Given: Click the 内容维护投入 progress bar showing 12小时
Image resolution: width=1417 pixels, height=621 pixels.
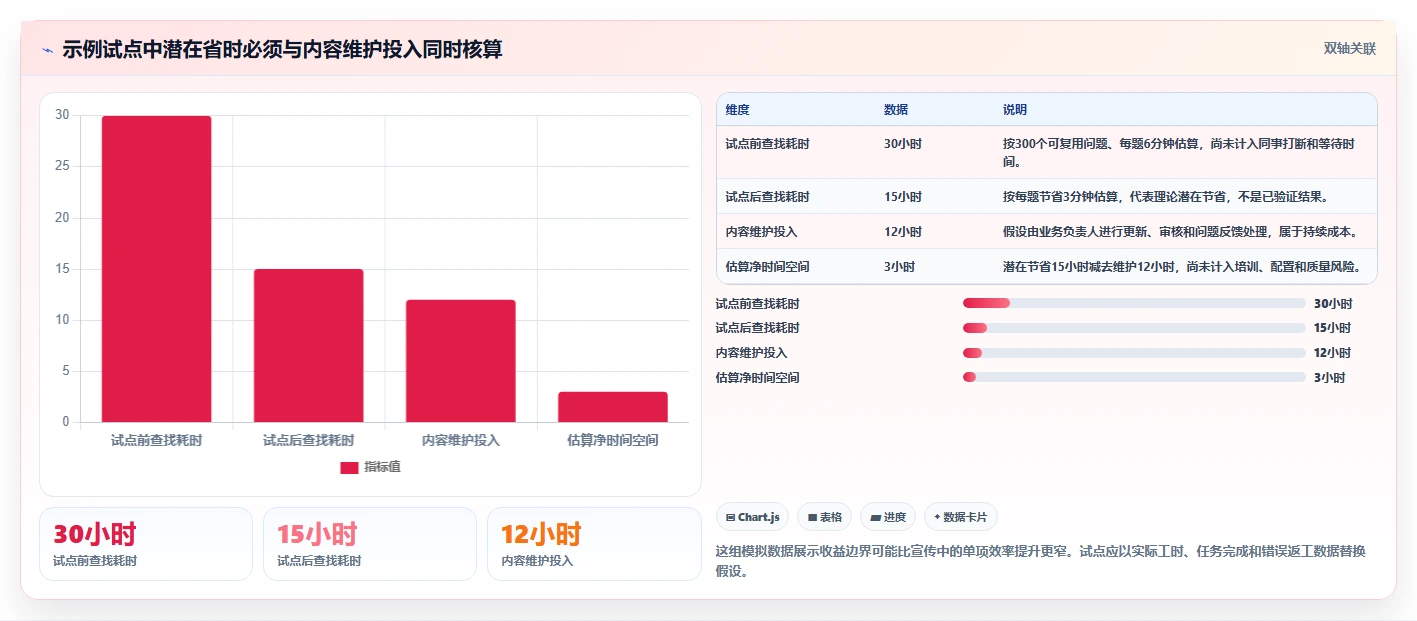Looking at the screenshot, I should coord(1134,353).
